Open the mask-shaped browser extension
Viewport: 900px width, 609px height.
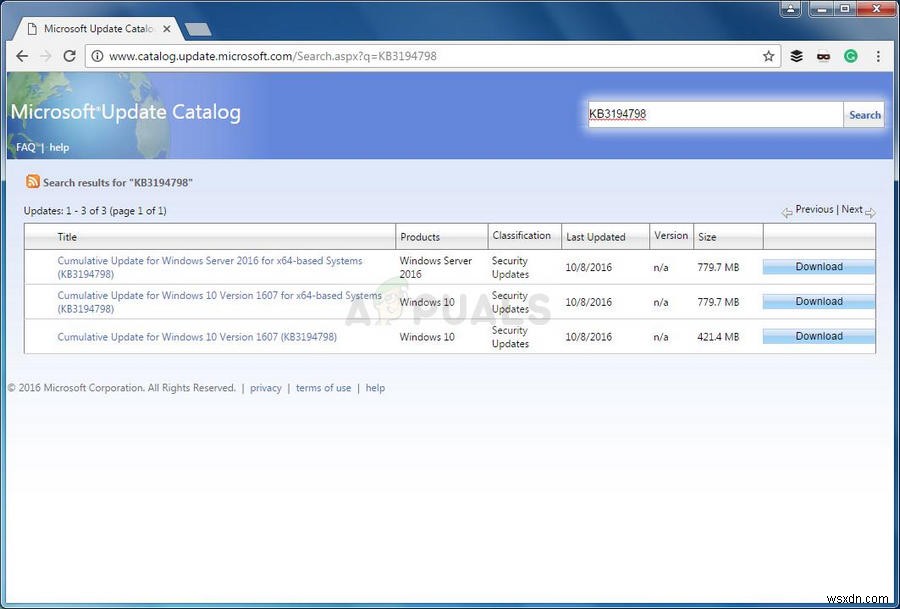click(823, 56)
